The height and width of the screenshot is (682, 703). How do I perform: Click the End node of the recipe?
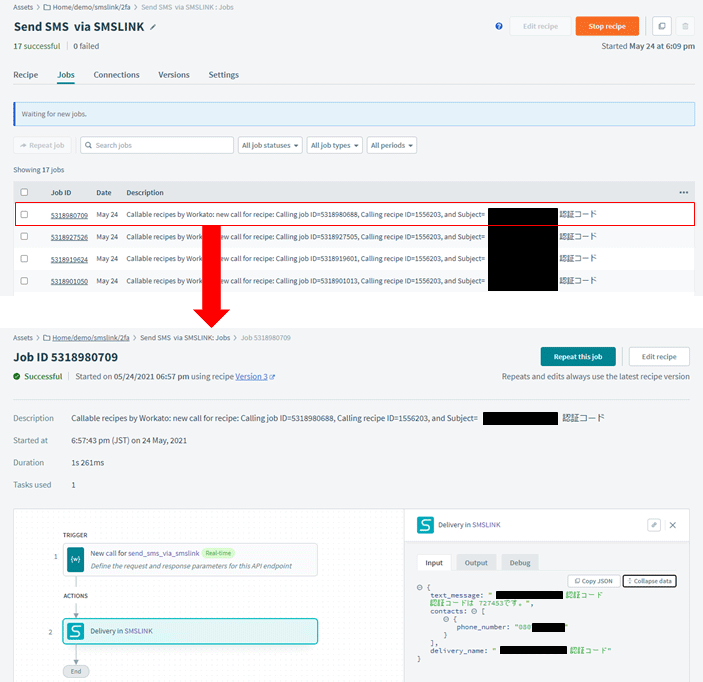pos(76,671)
